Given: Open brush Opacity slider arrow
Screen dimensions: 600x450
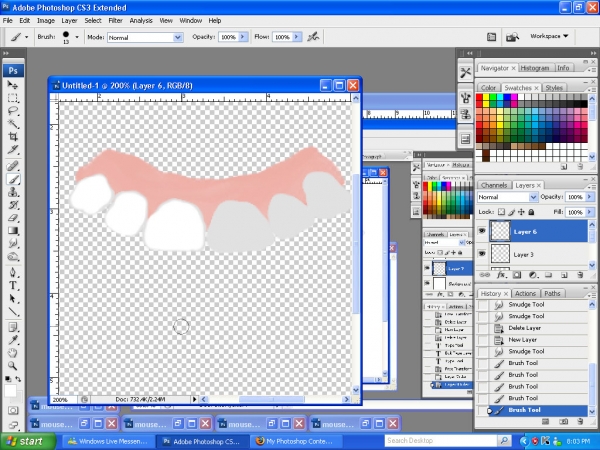Looking at the screenshot, I should pos(243,37).
